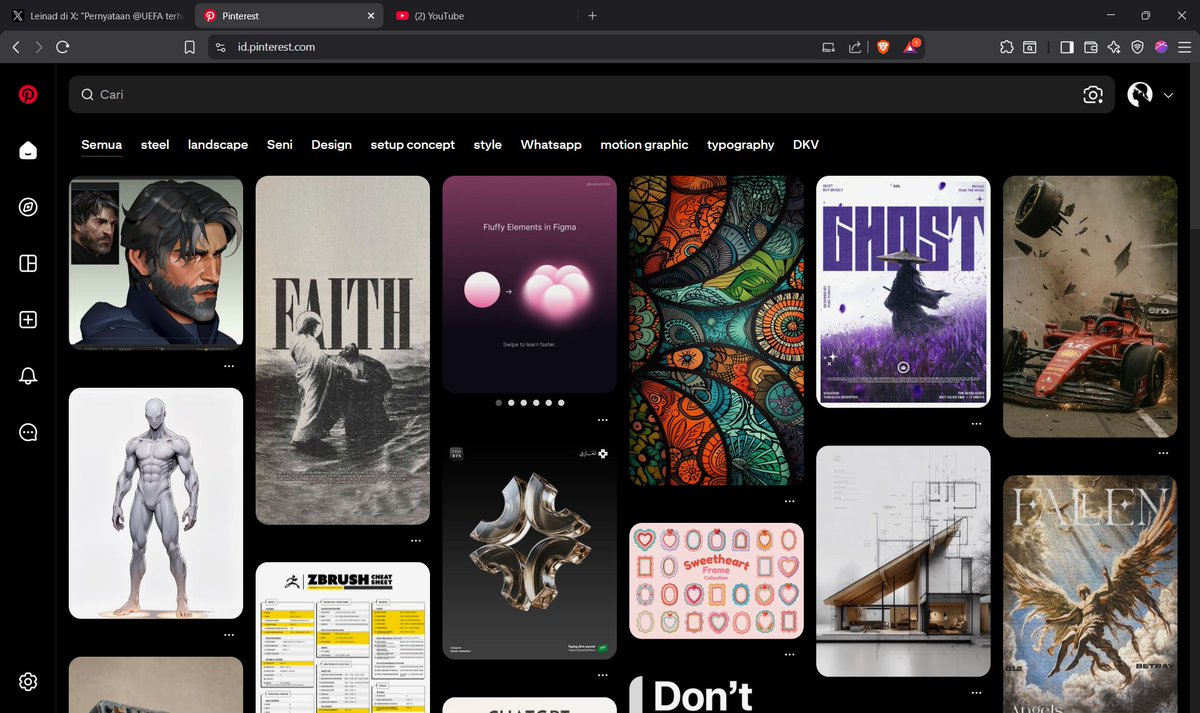Click the Create plus icon in sidebar

click(28, 320)
